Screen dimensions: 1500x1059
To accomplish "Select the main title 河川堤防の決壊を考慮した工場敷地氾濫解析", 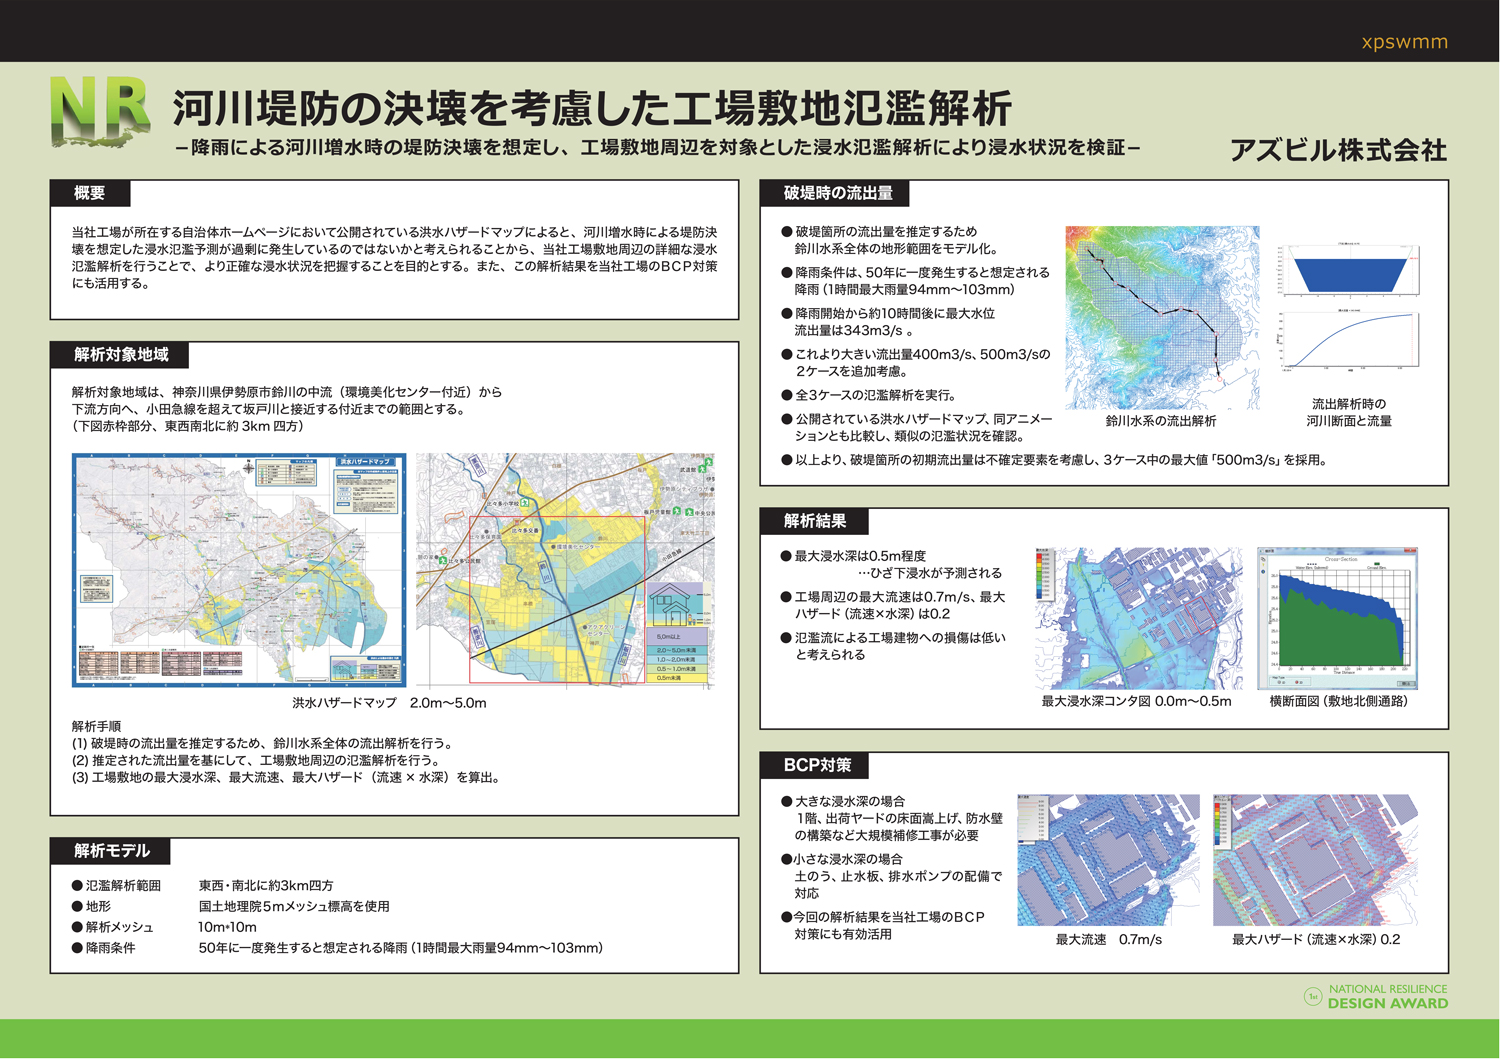I will pos(592,108).
